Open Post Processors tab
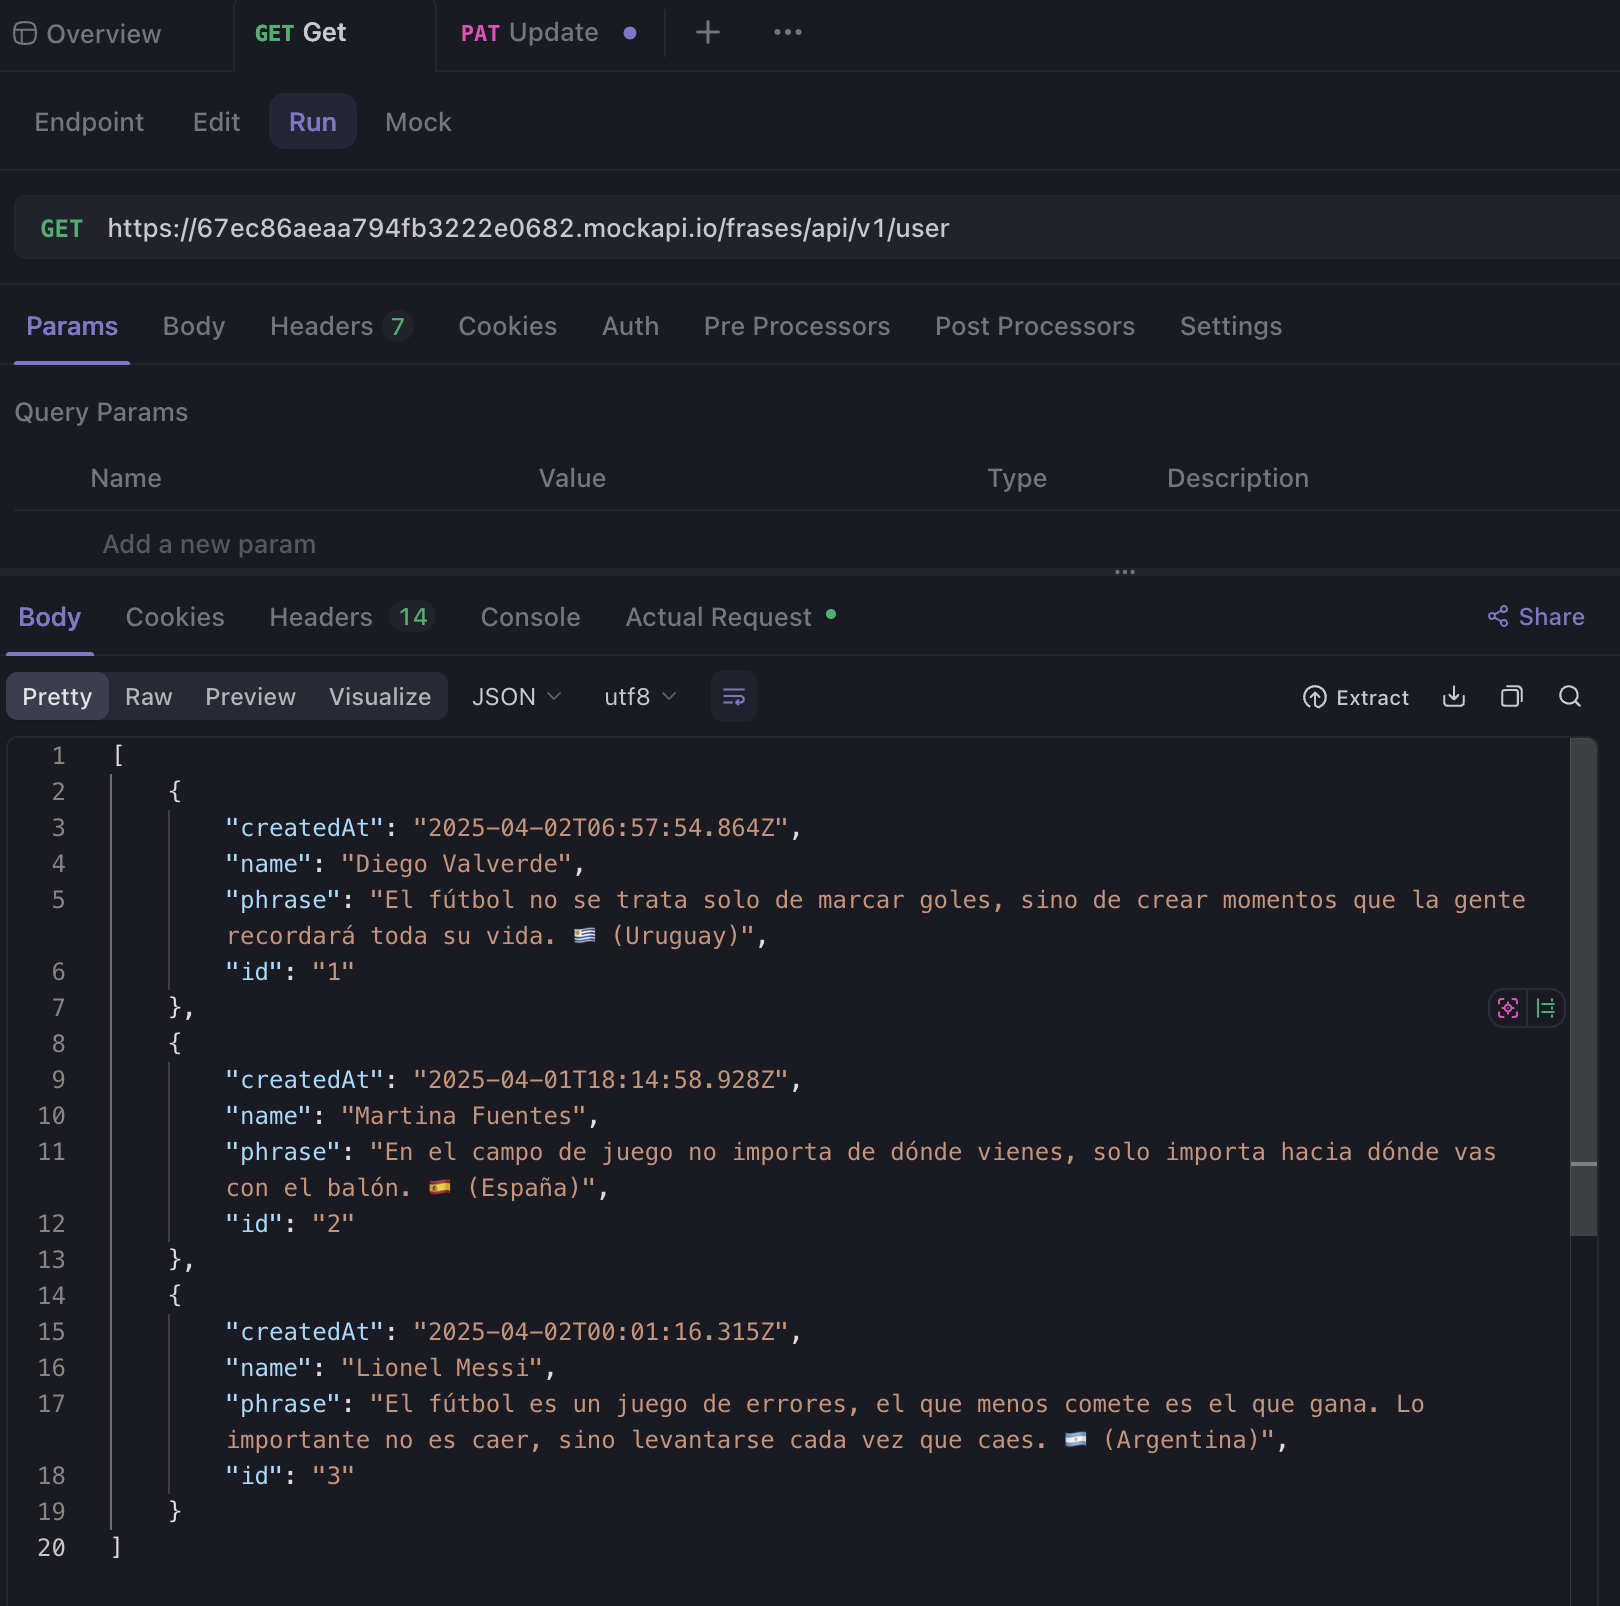Image resolution: width=1620 pixels, height=1606 pixels. [x=1035, y=326]
